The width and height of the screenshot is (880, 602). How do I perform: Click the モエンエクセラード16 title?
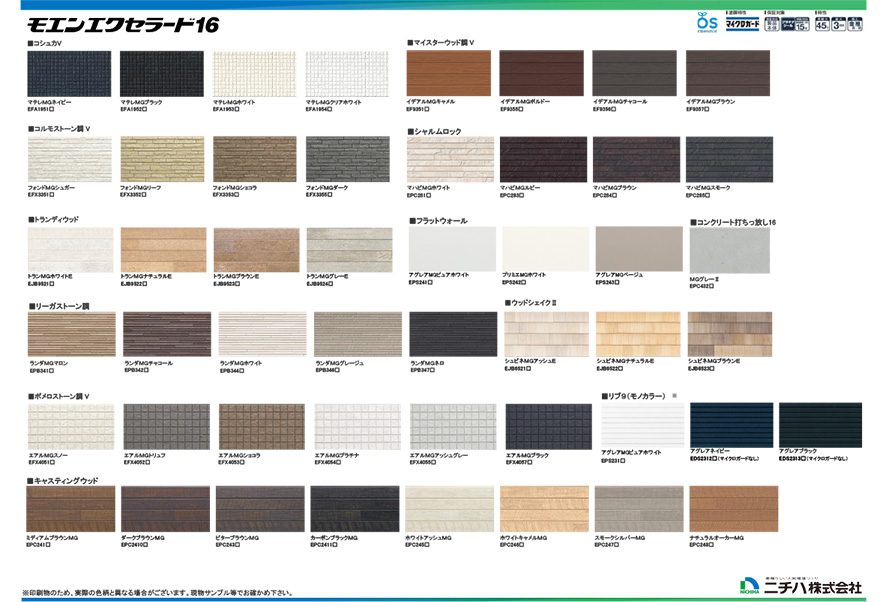tap(123, 25)
